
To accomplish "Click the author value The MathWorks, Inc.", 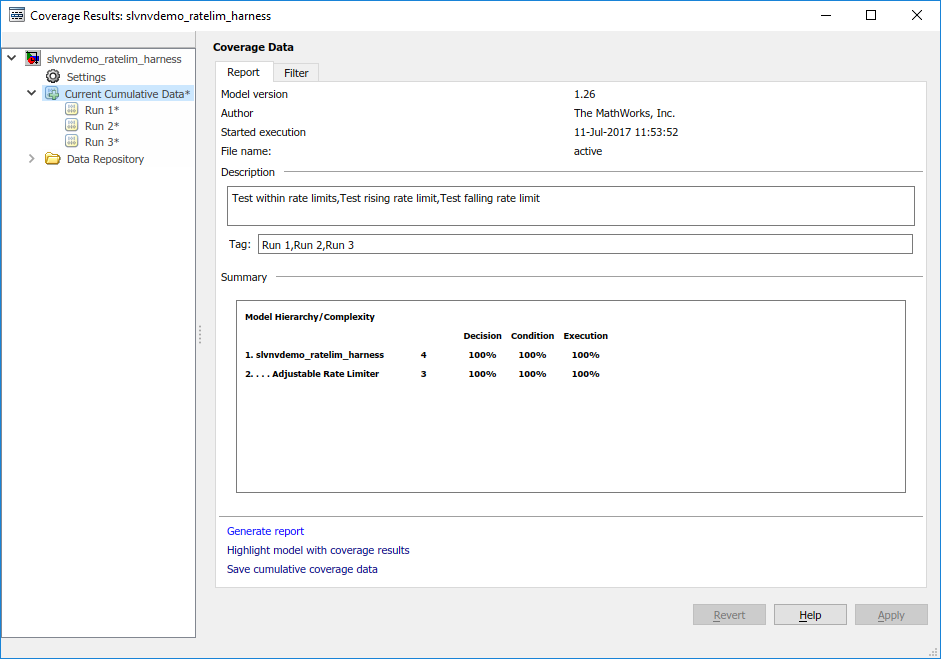I will (x=624, y=113).
